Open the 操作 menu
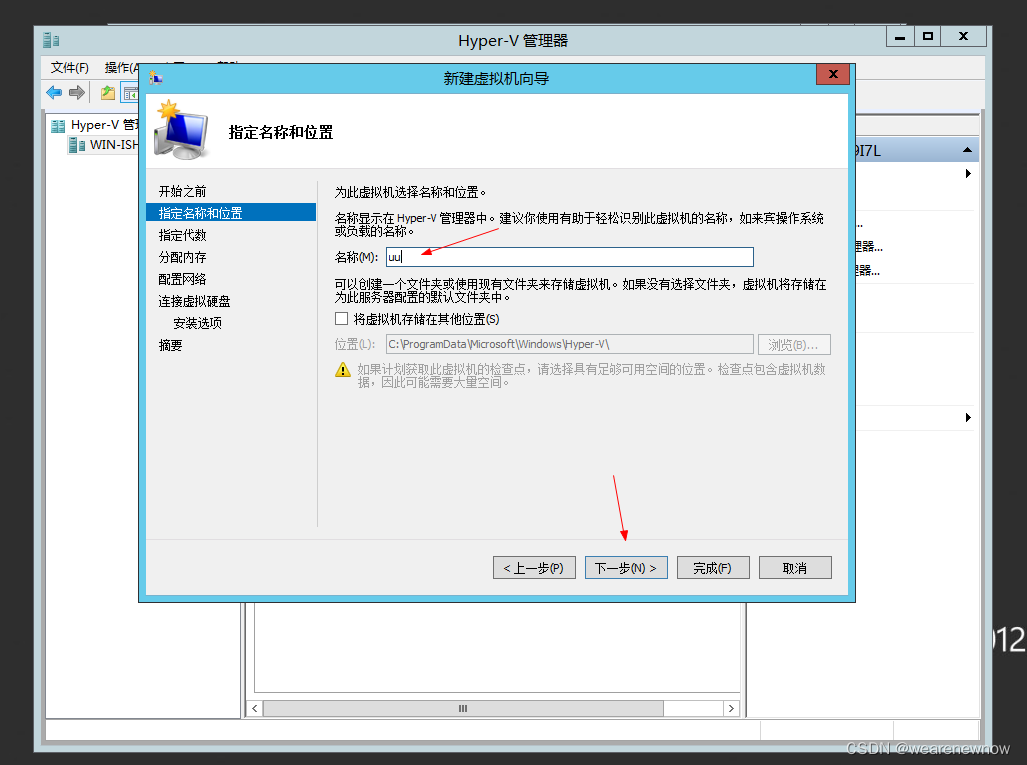This screenshot has width=1027, height=765. [x=118, y=67]
